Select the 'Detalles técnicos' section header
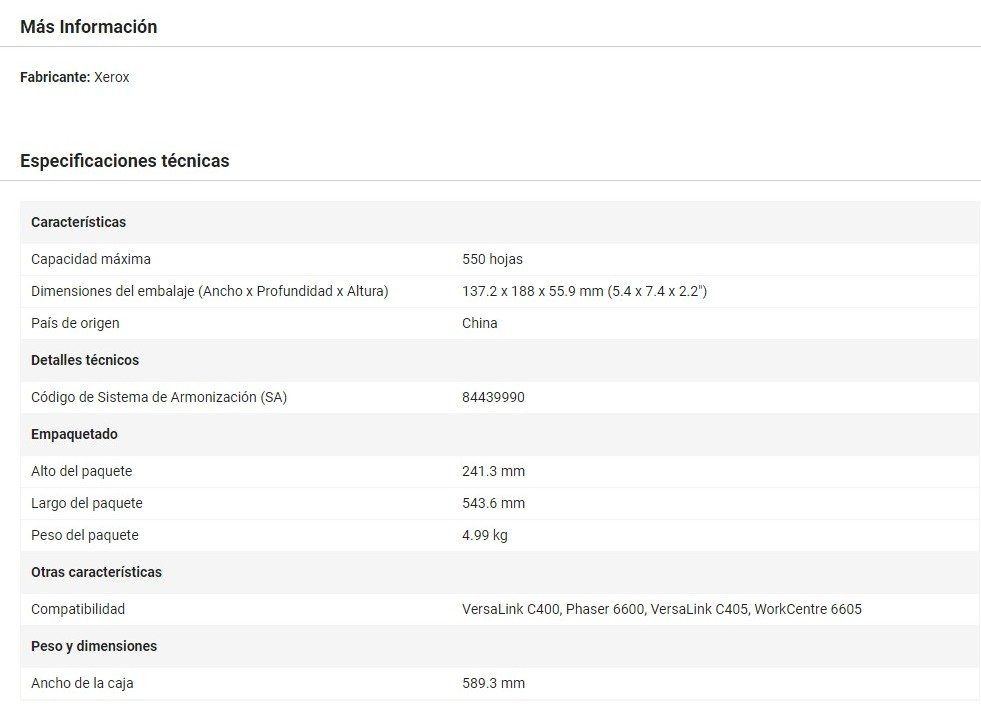The image size is (981, 704). point(85,360)
